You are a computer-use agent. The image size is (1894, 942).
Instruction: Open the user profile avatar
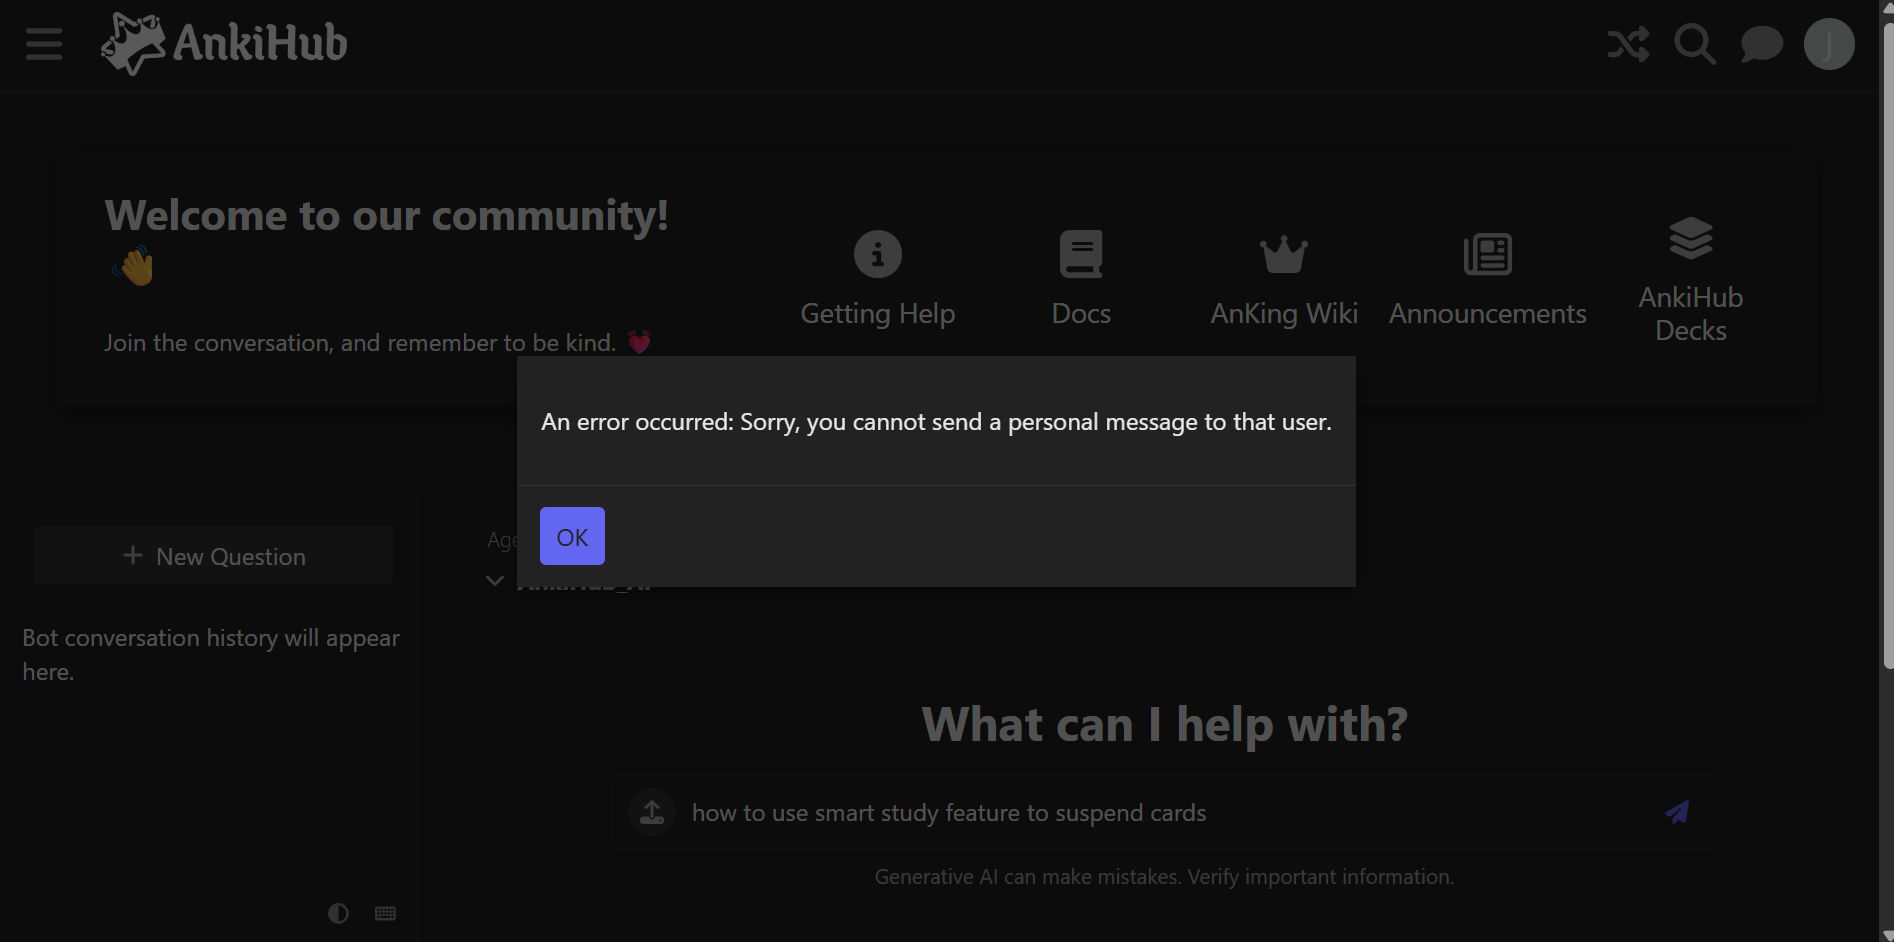(x=1829, y=44)
